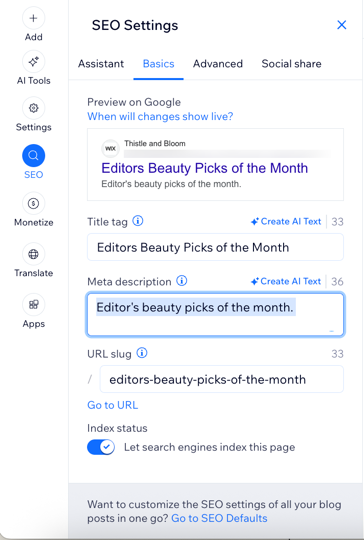364x540 pixels.
Task: Open the Advanced tab
Action: pos(218,64)
